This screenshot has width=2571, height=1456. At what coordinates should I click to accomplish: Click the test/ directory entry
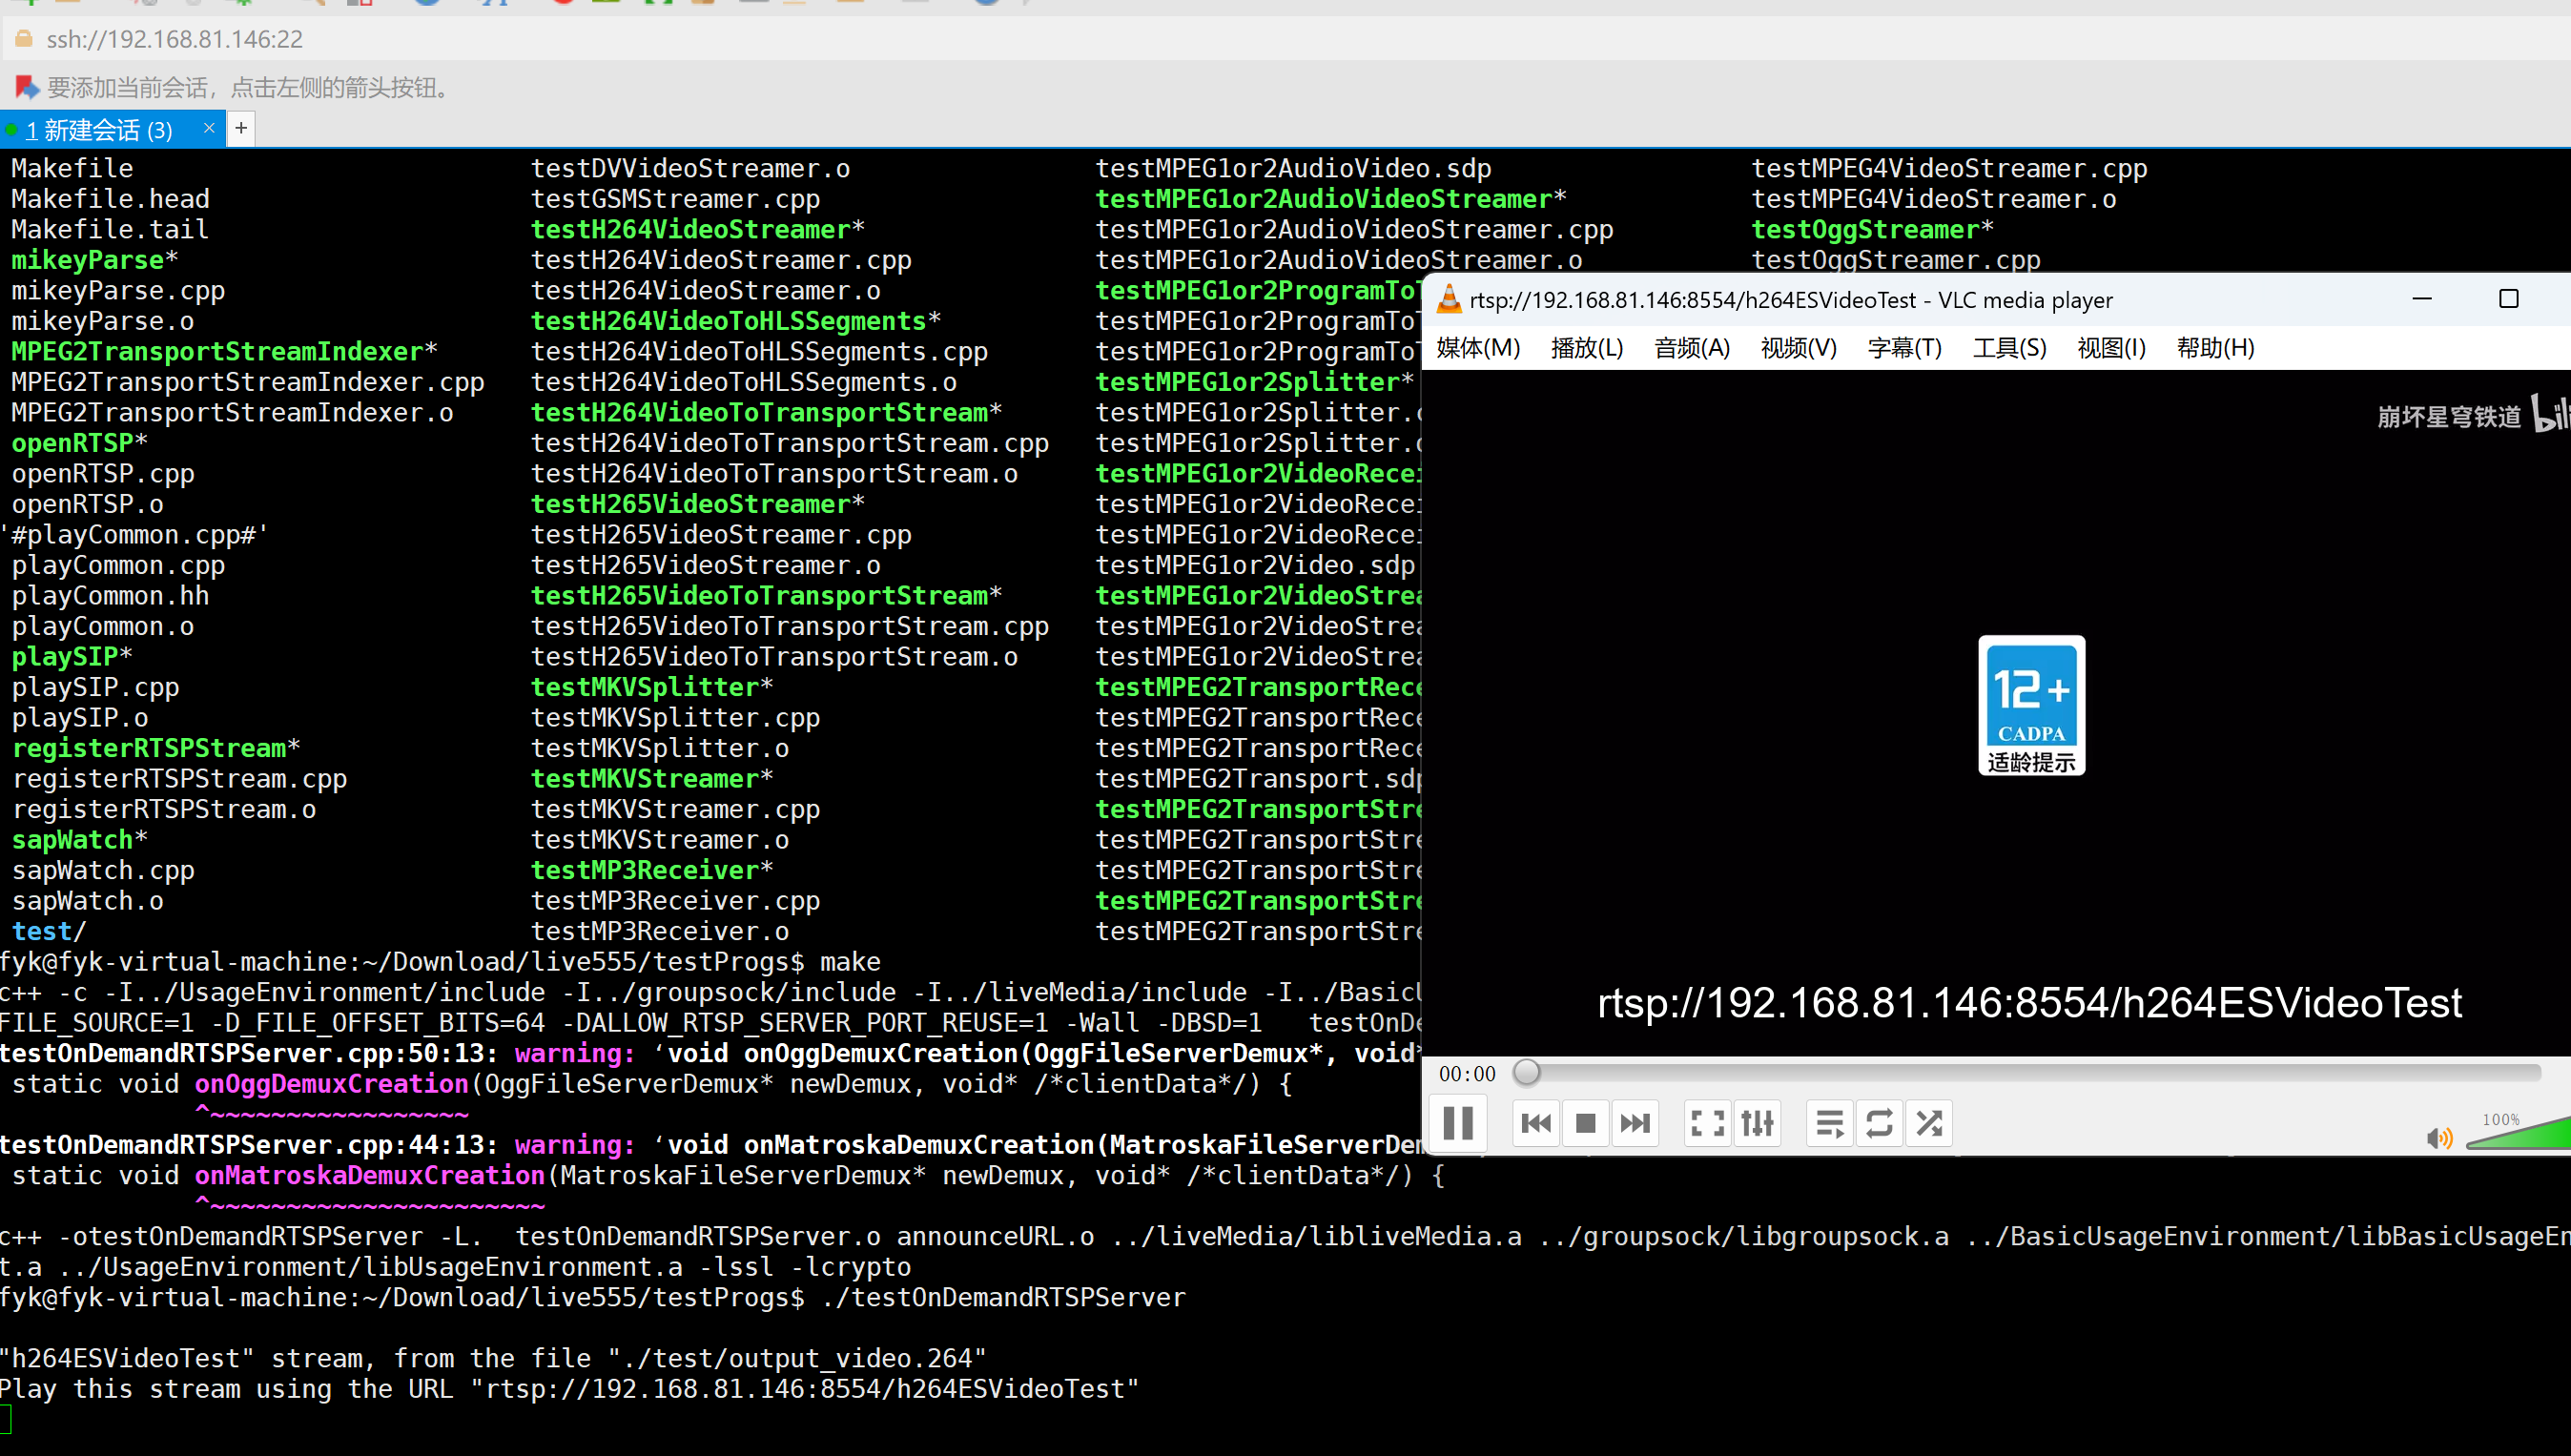pyautogui.click(x=48, y=931)
